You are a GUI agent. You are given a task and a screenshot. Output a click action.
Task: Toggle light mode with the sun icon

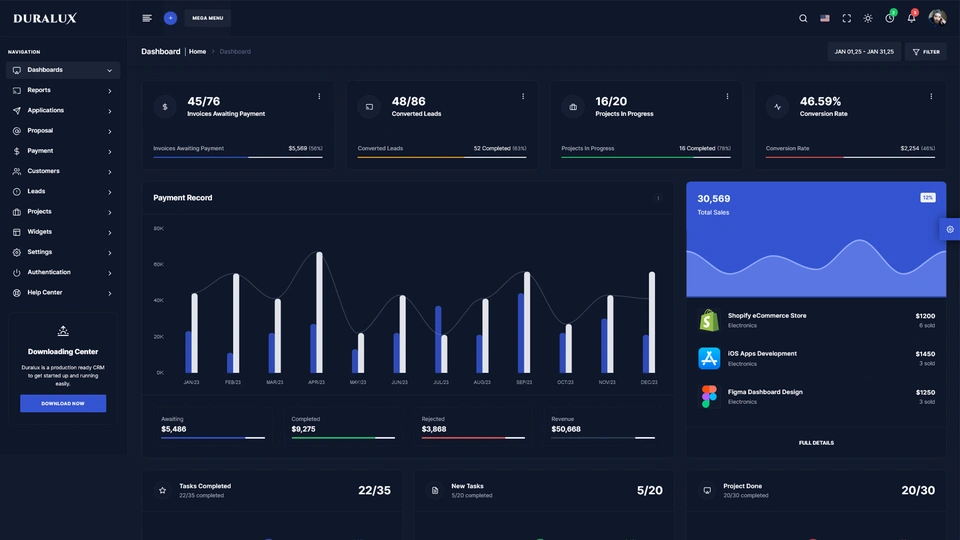pos(867,18)
